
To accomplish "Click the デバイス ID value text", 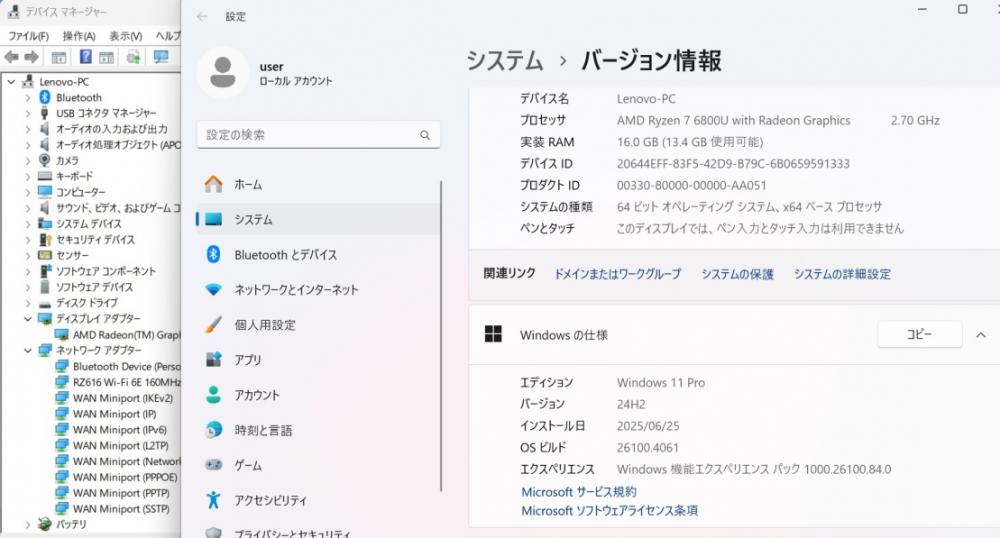I will (x=733, y=164).
